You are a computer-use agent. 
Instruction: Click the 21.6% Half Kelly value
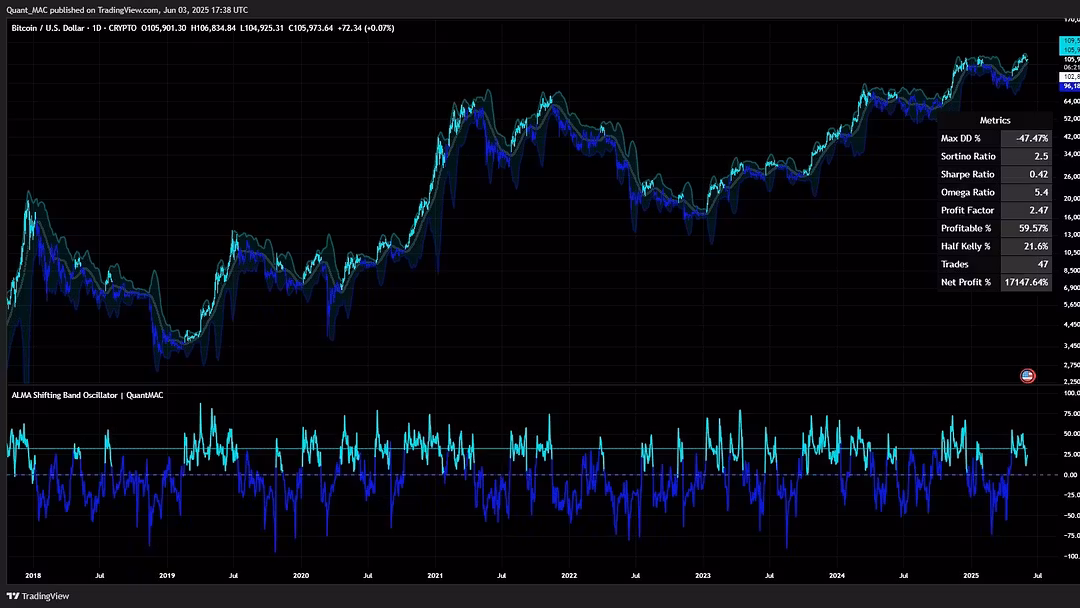(x=1036, y=246)
